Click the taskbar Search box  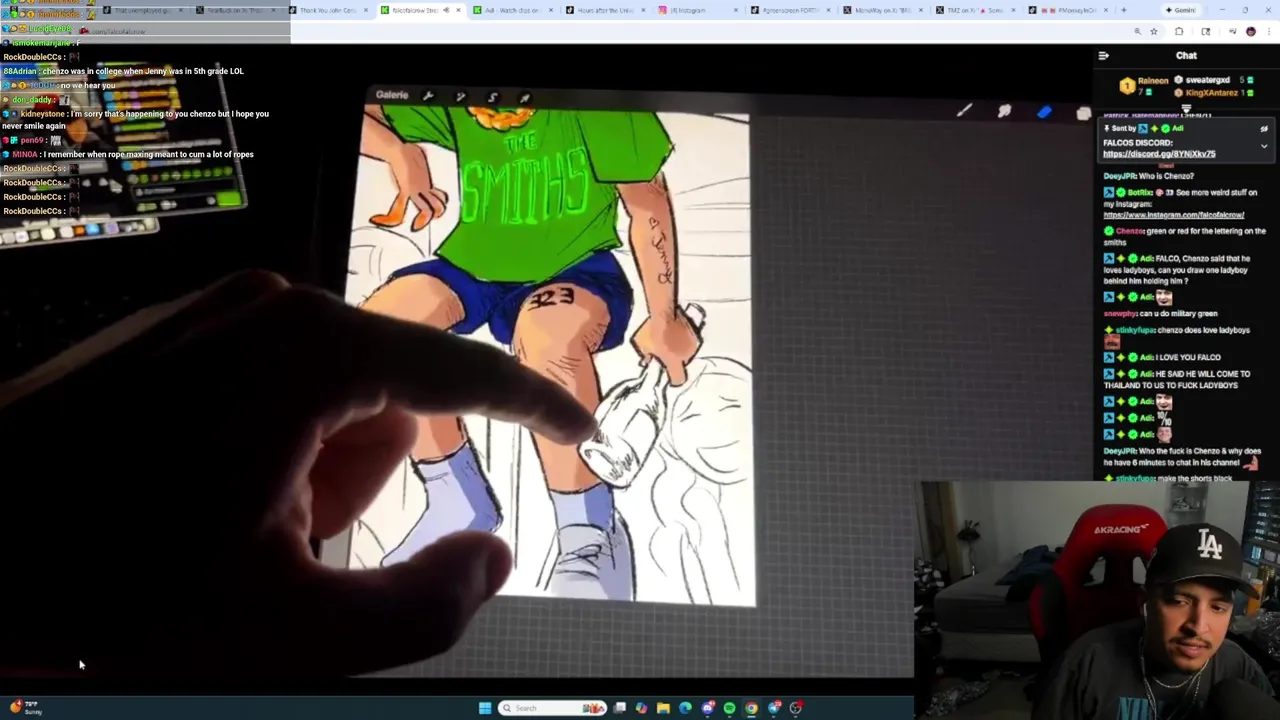click(x=552, y=708)
